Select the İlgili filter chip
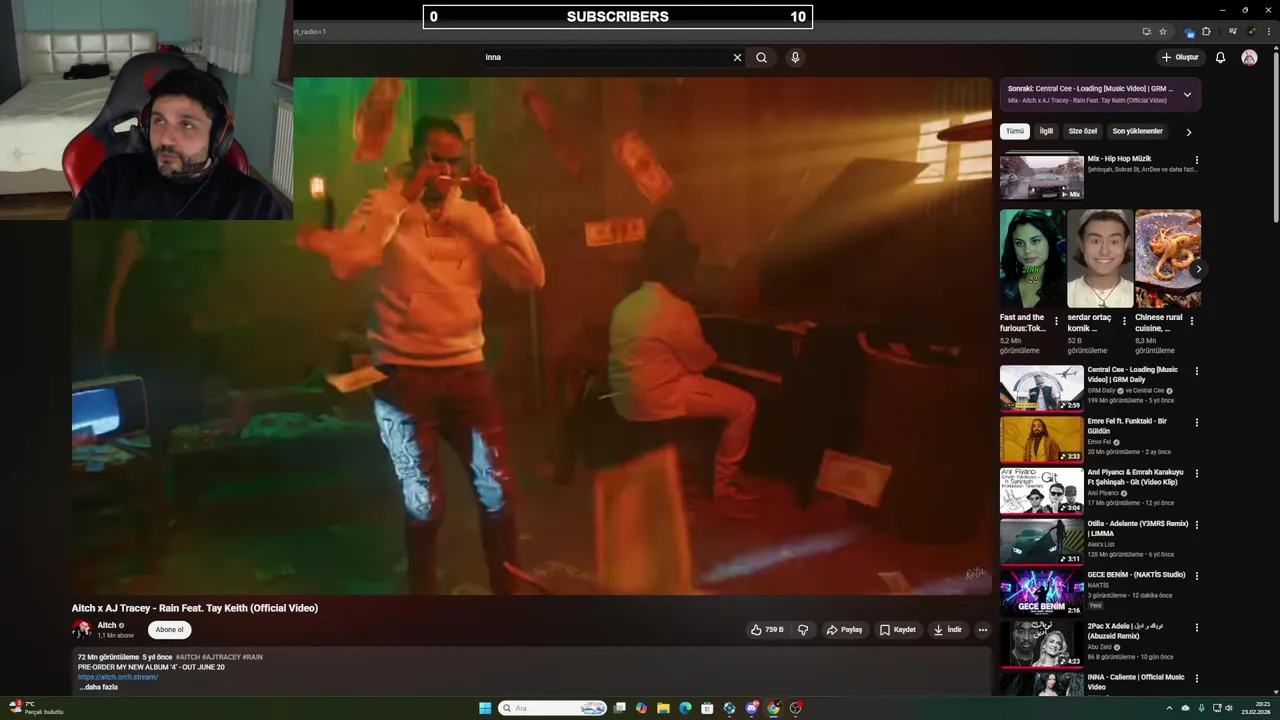Viewport: 1280px width, 720px height. pos(1046,131)
